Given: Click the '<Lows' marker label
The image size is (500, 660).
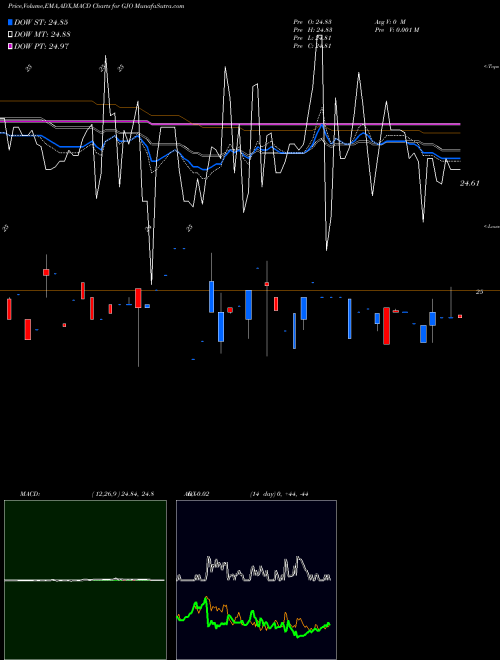Looking at the screenshot, I should pyautogui.click(x=492, y=226).
